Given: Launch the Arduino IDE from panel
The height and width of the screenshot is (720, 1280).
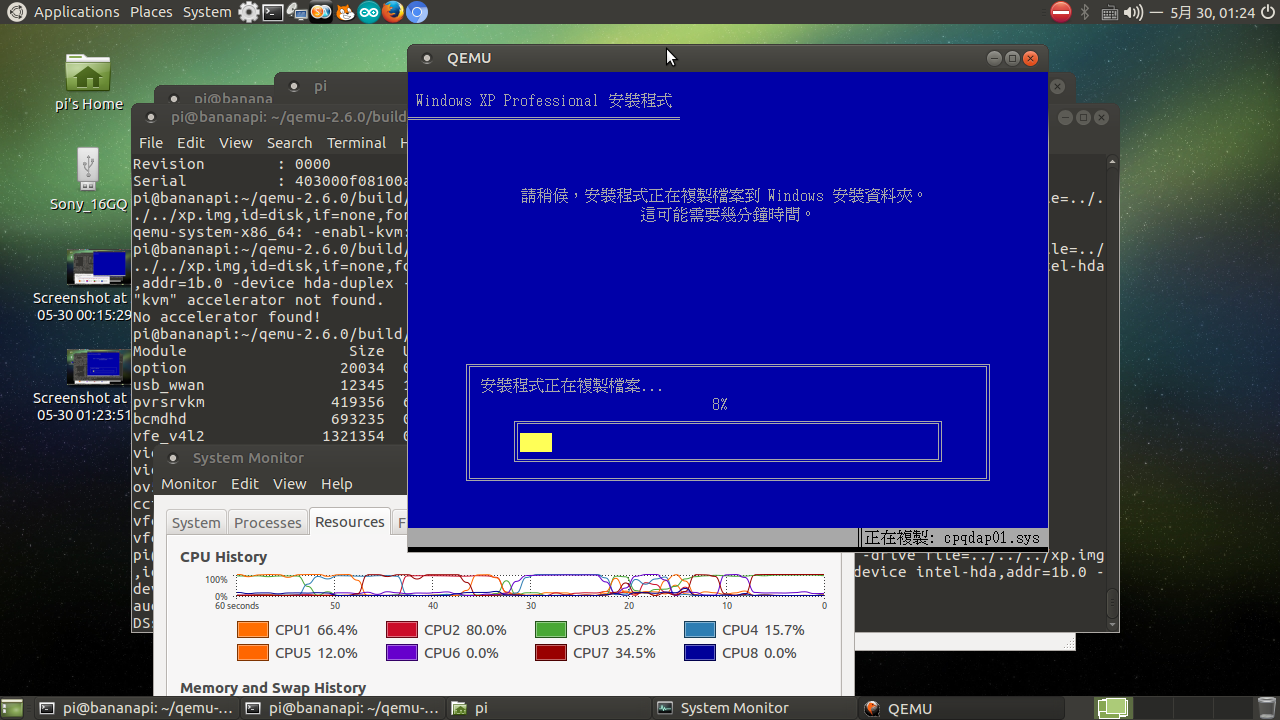Looking at the screenshot, I should point(369,12).
